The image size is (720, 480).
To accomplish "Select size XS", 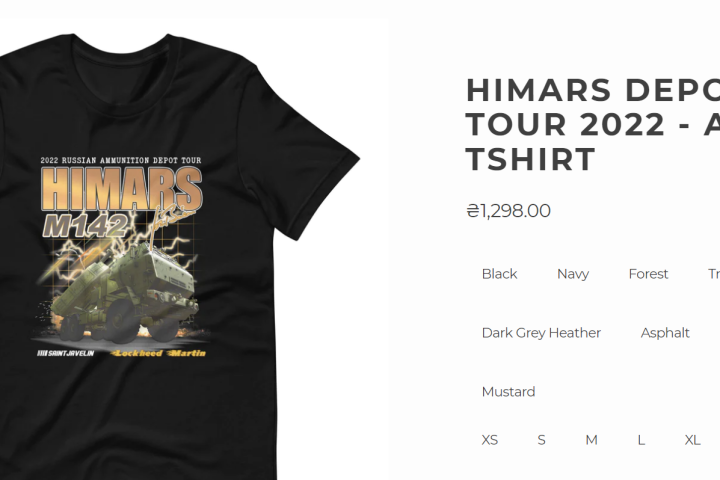I will (489, 440).
